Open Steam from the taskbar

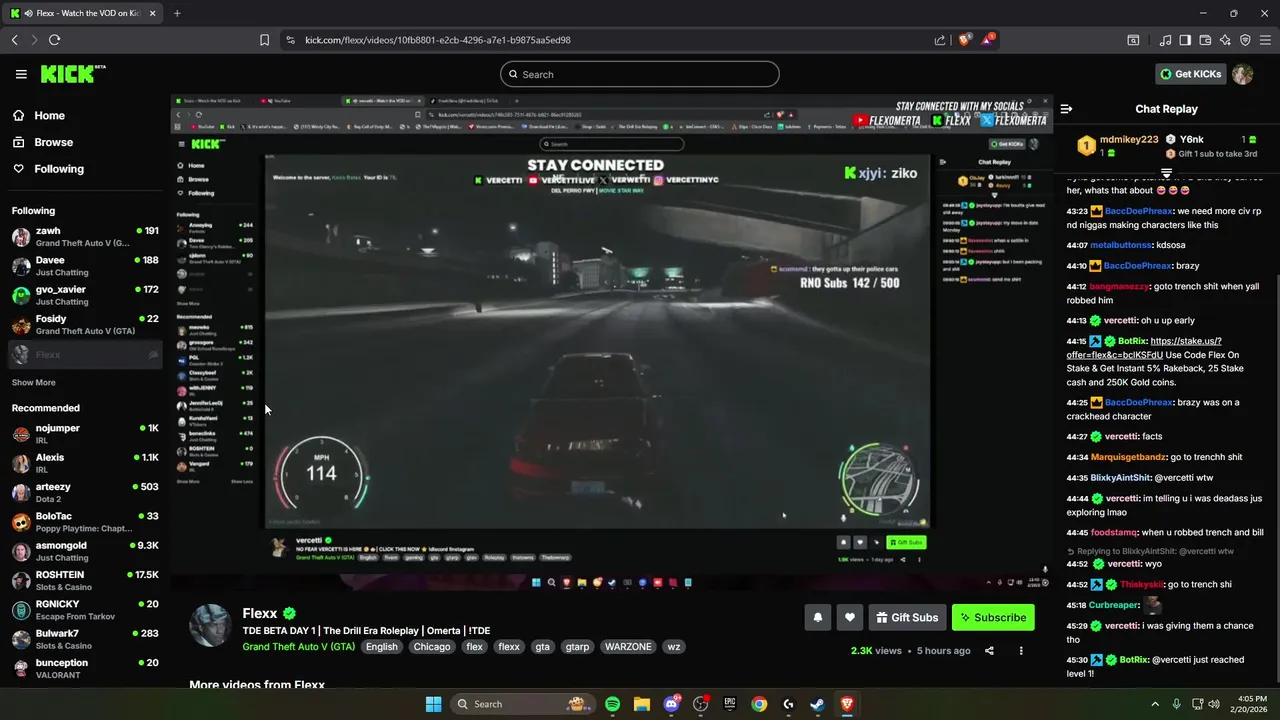(x=817, y=704)
